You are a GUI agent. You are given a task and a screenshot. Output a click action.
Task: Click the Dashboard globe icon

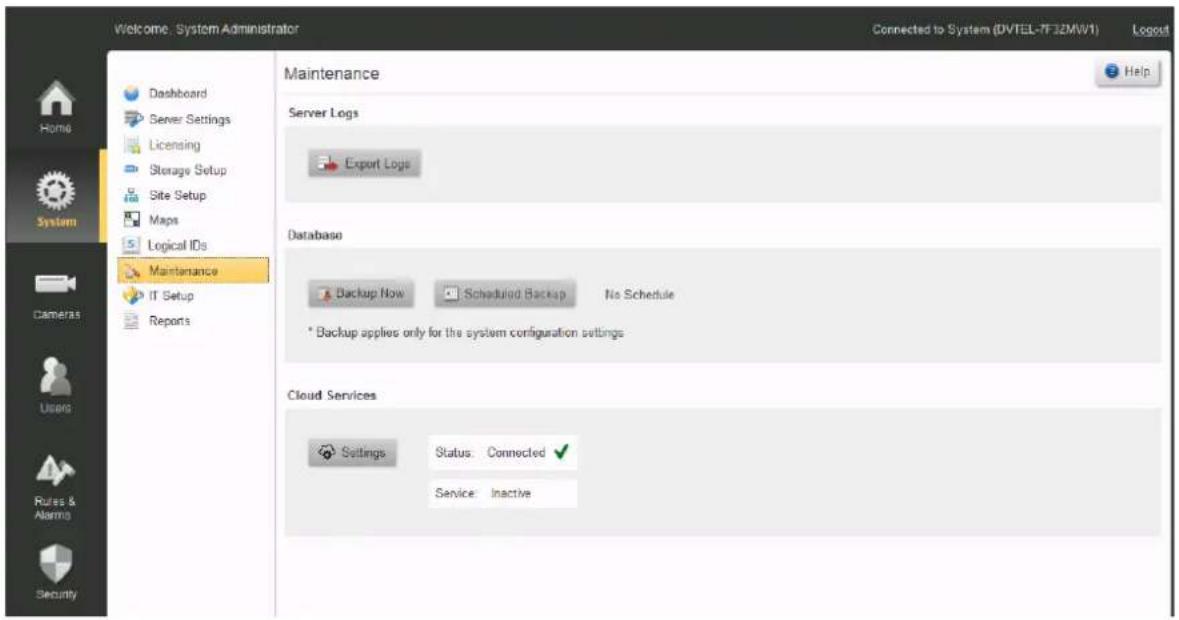132,94
